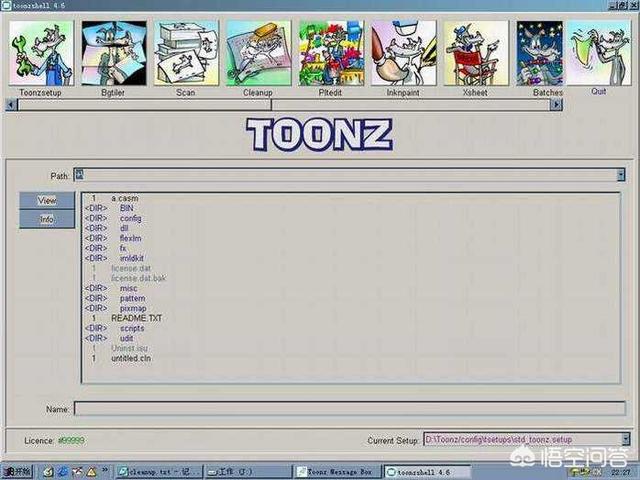The image size is (640, 480).
Task: Launch the Inknpaint module
Action: tap(404, 53)
